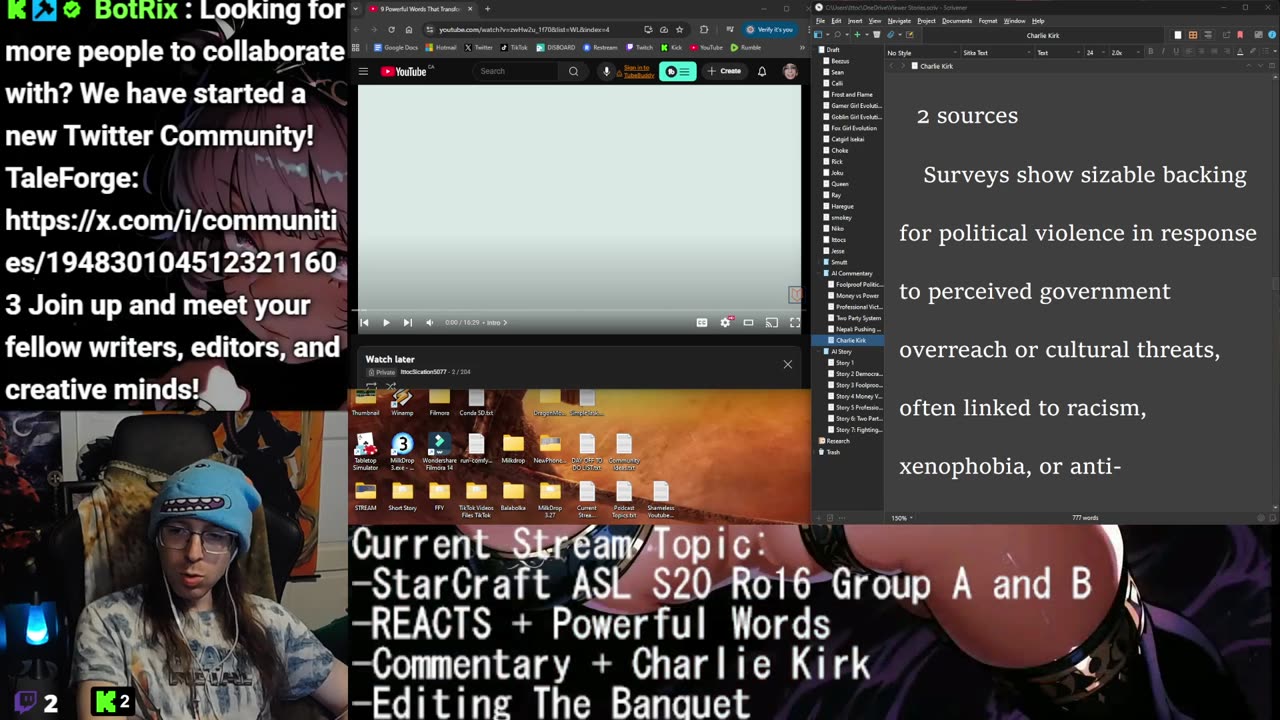Viewport: 1280px width, 720px height.
Task: Open the YouTube hamburger guide menu
Action: pyautogui.click(x=363, y=71)
